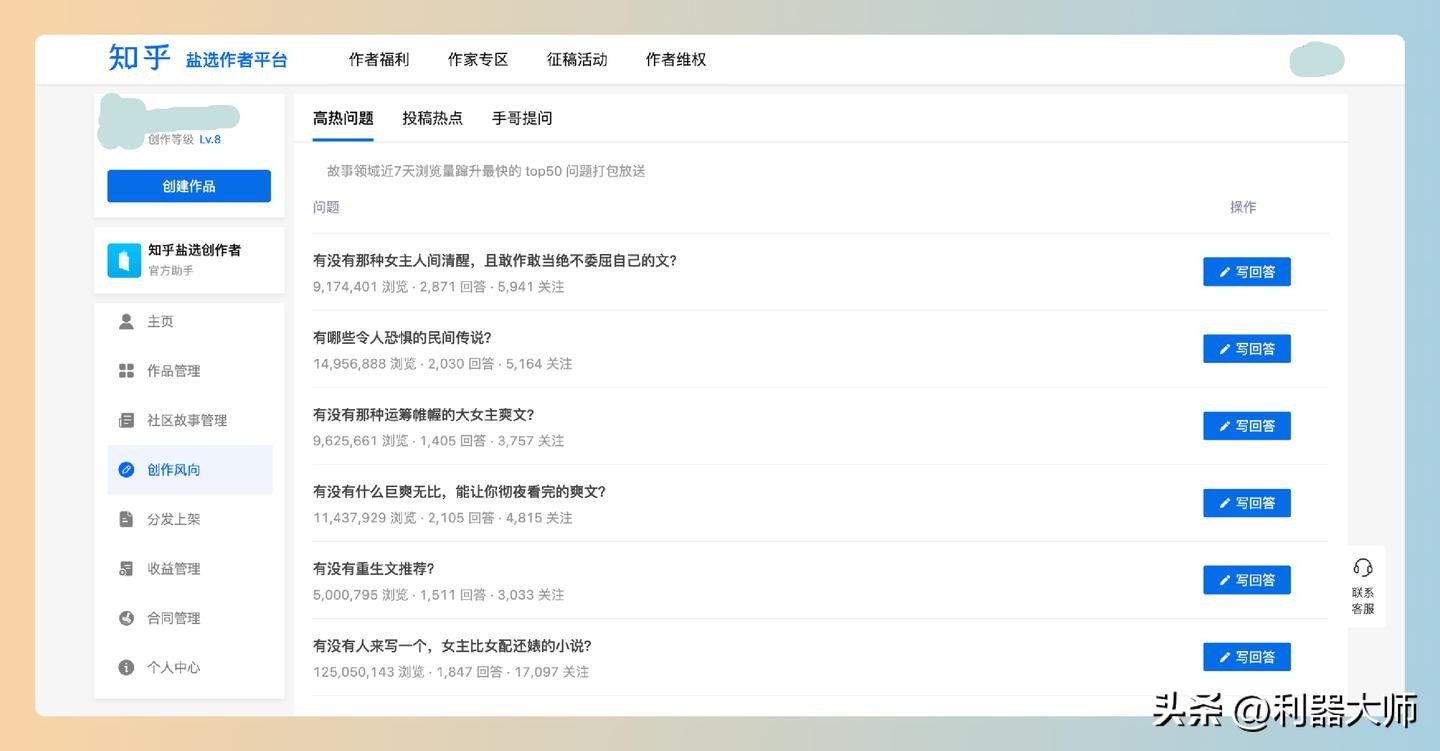Click the 合同管理 sidebar icon
The height and width of the screenshot is (751, 1440).
tap(126, 618)
